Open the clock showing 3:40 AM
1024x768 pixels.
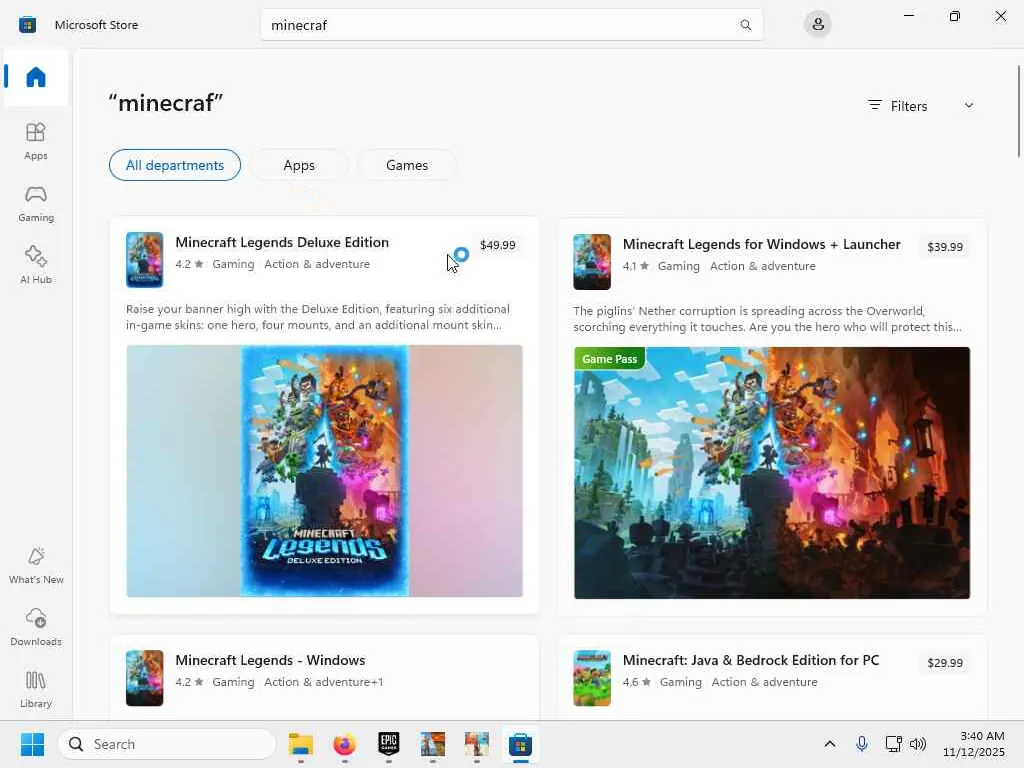[x=974, y=744]
